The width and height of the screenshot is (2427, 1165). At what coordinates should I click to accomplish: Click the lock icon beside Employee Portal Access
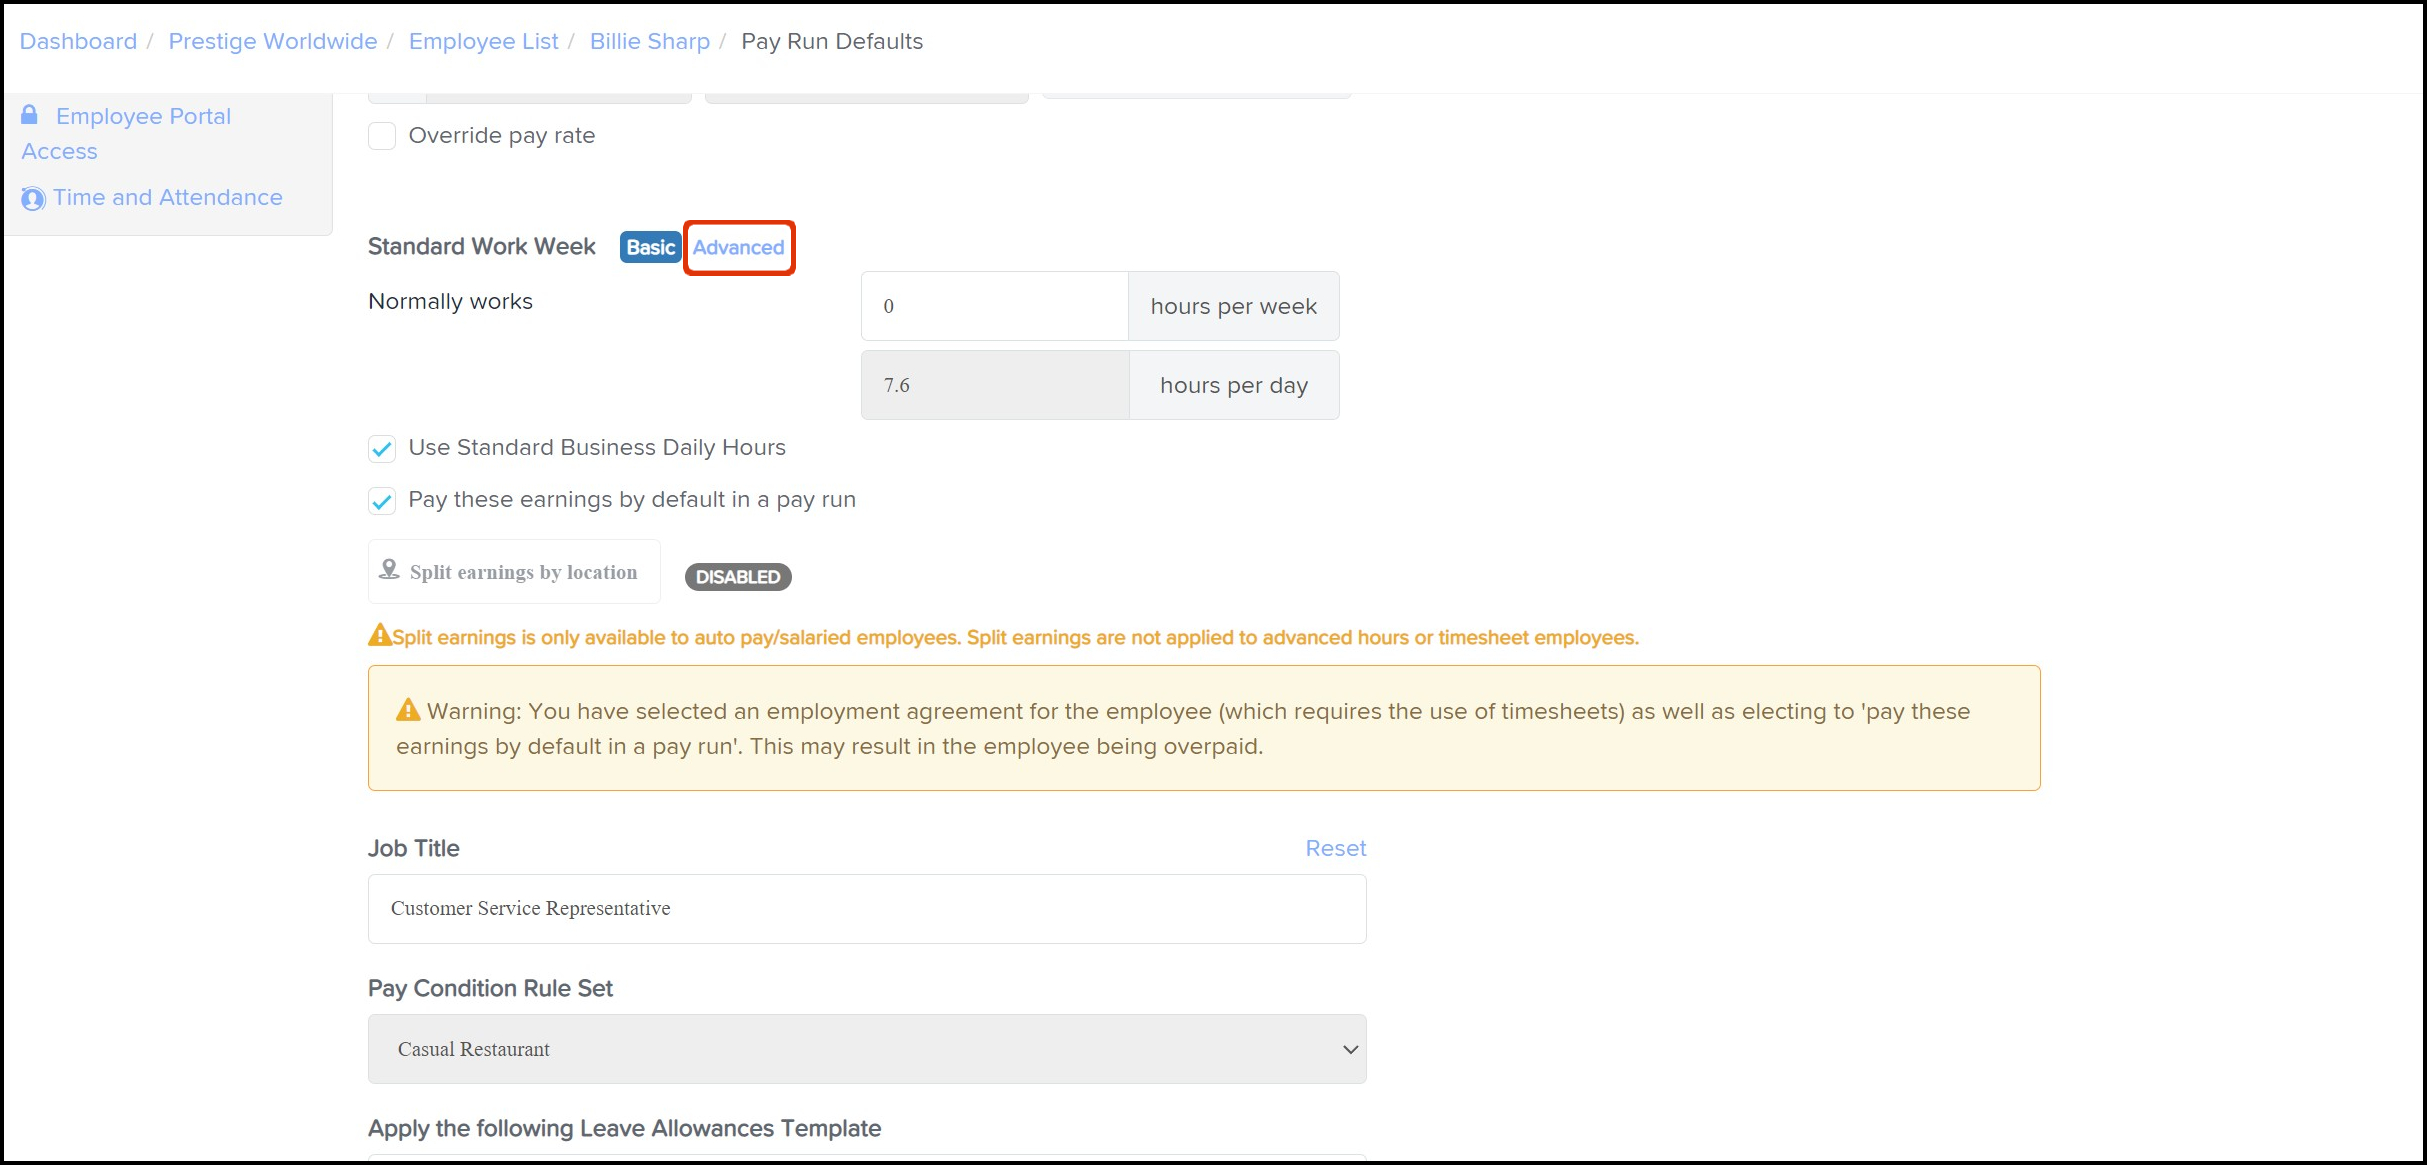tap(30, 115)
